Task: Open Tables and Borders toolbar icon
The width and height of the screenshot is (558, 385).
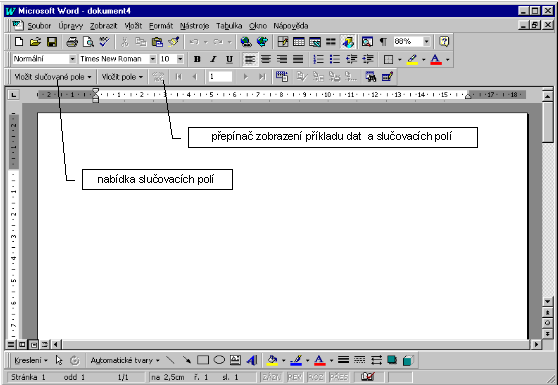Action: [x=283, y=42]
